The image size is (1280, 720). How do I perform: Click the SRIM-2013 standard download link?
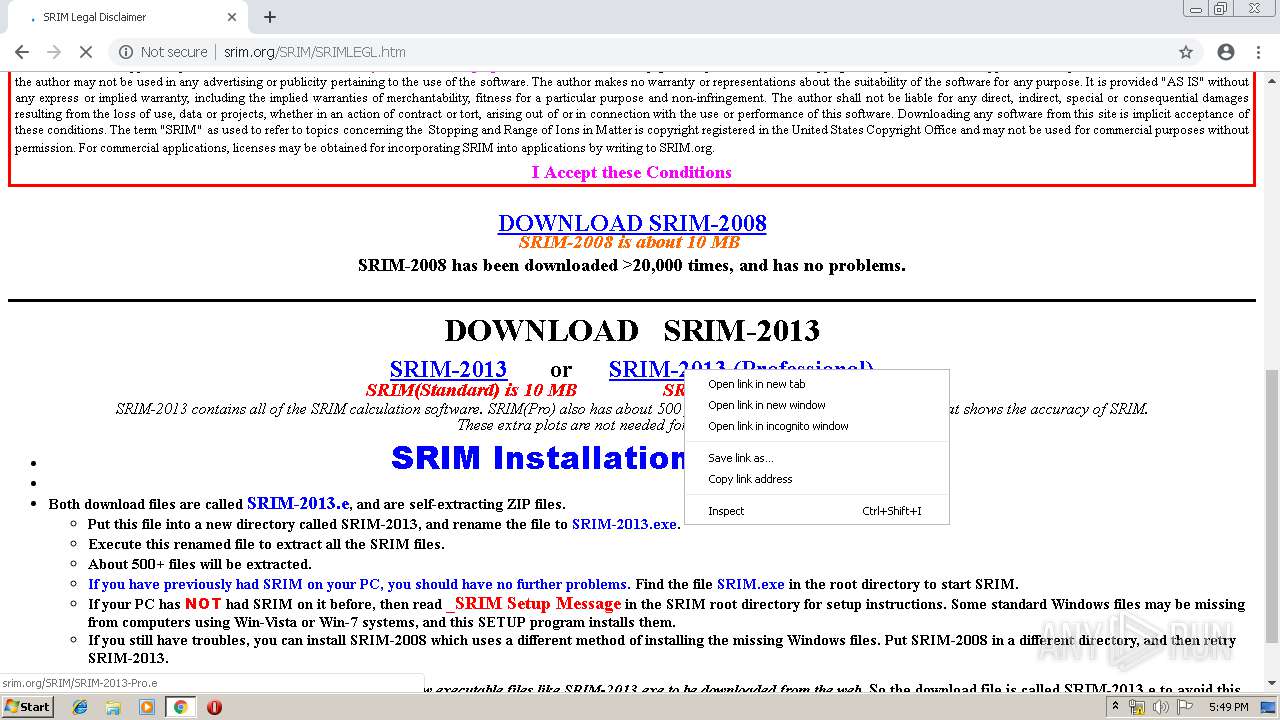[x=448, y=369]
